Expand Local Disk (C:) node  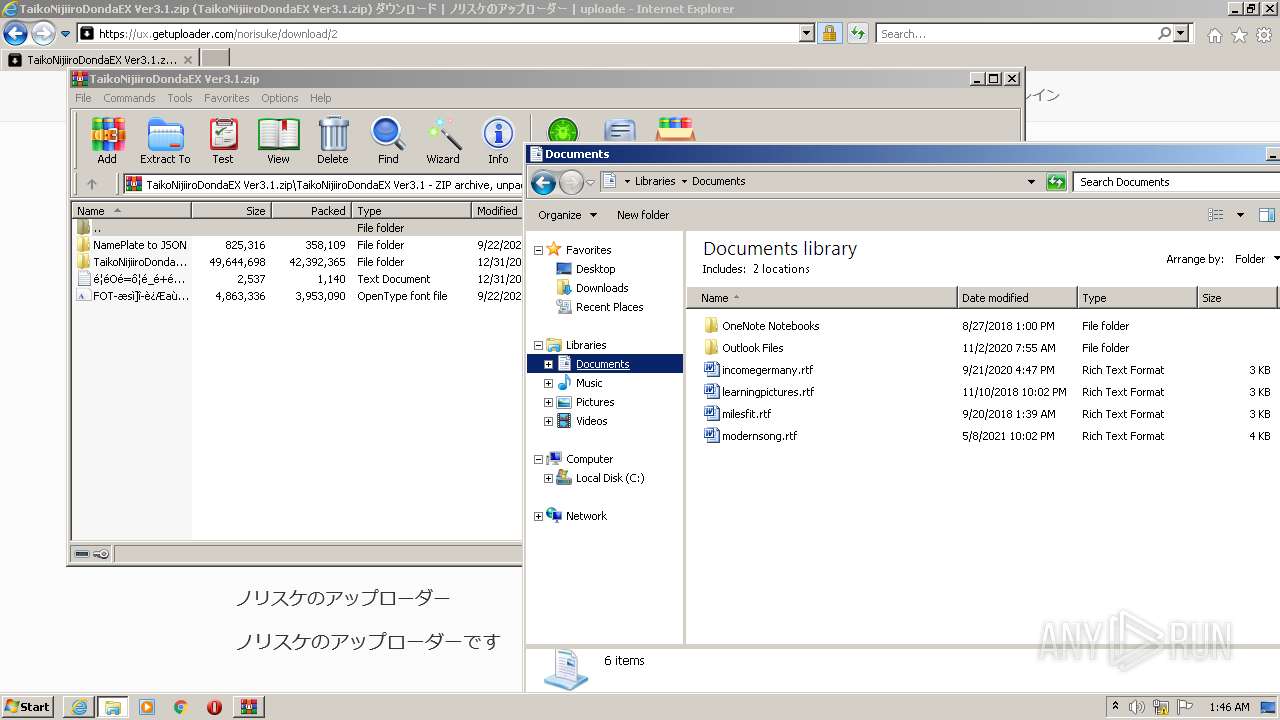[548, 478]
